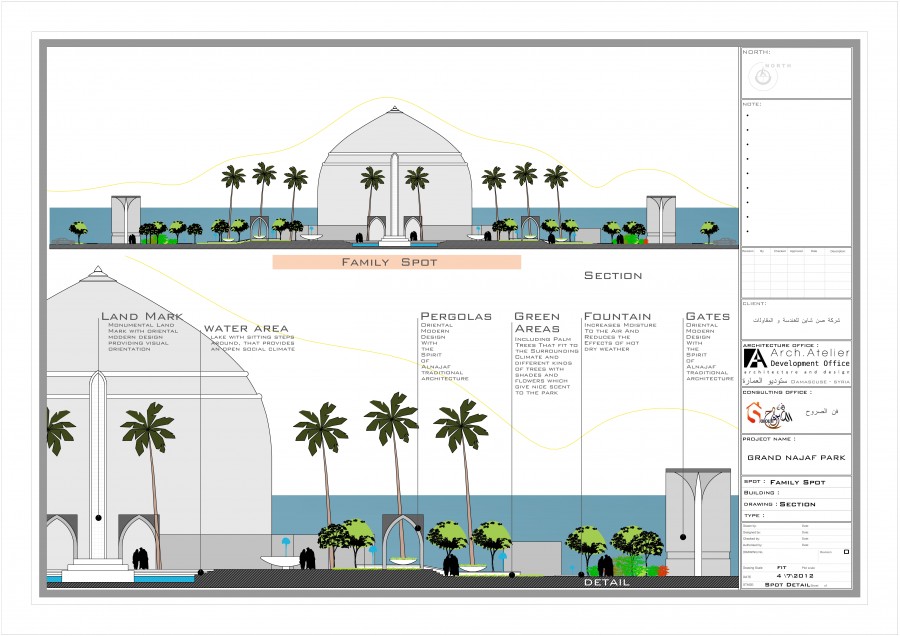Click the peach Family Spot banner
This screenshot has height=636, width=900.
click(396, 262)
